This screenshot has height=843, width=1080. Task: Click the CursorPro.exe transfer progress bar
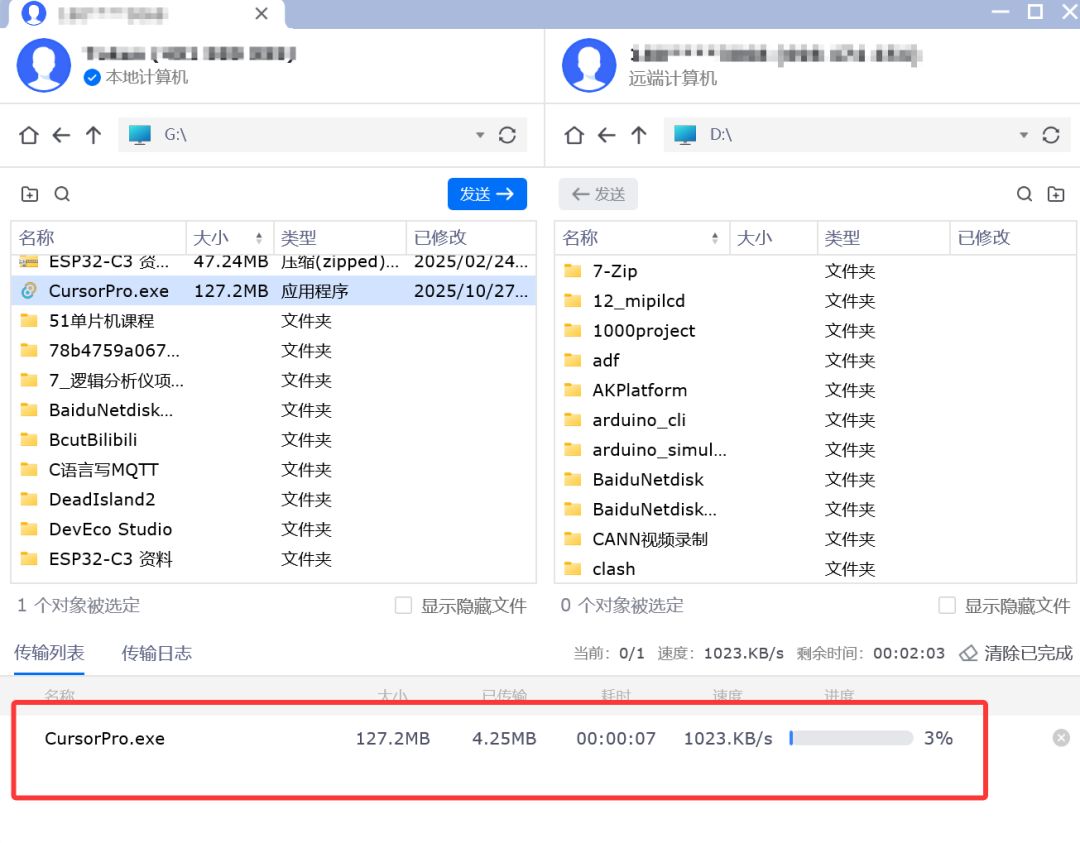[851, 738]
